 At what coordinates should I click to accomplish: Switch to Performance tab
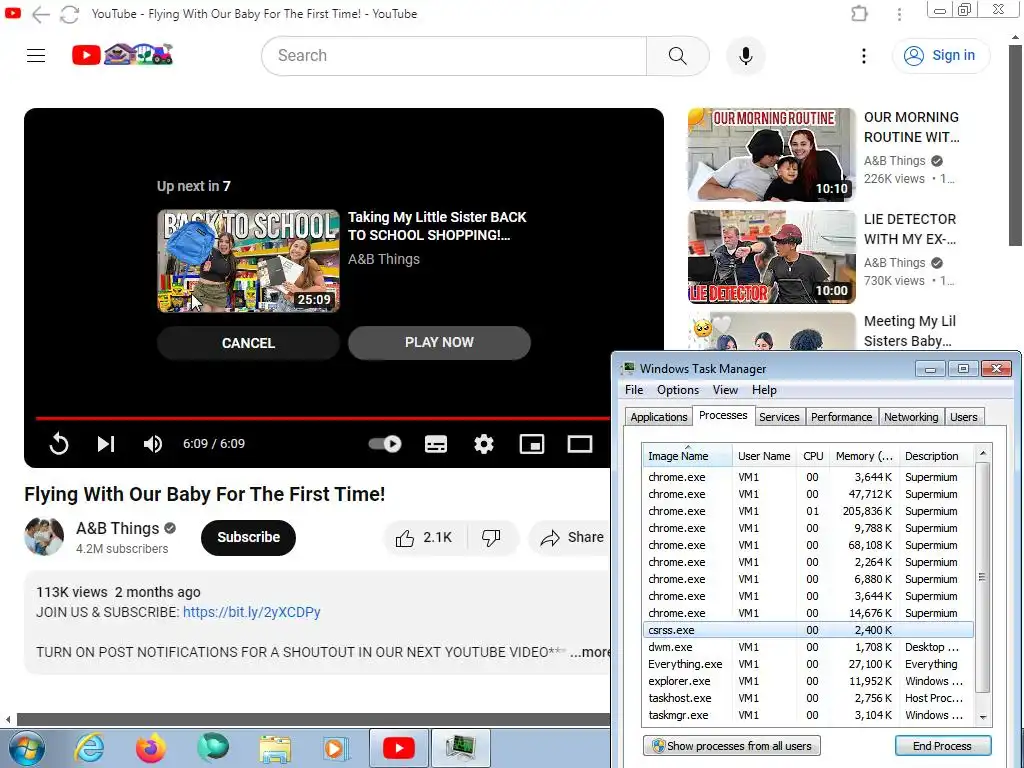(x=841, y=417)
